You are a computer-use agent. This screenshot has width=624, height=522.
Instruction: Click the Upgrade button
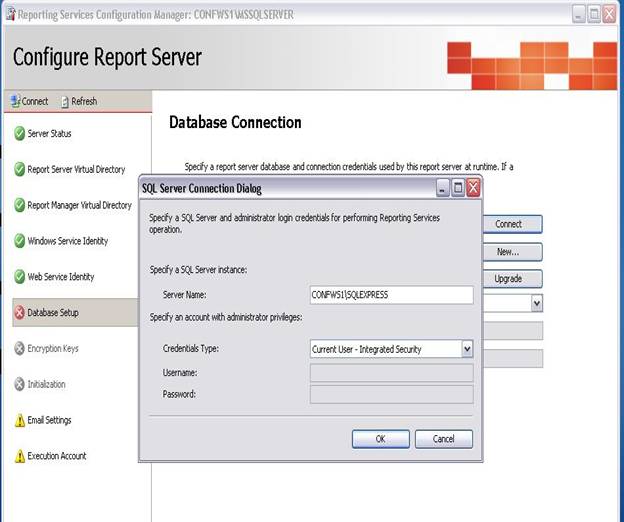[508, 279]
